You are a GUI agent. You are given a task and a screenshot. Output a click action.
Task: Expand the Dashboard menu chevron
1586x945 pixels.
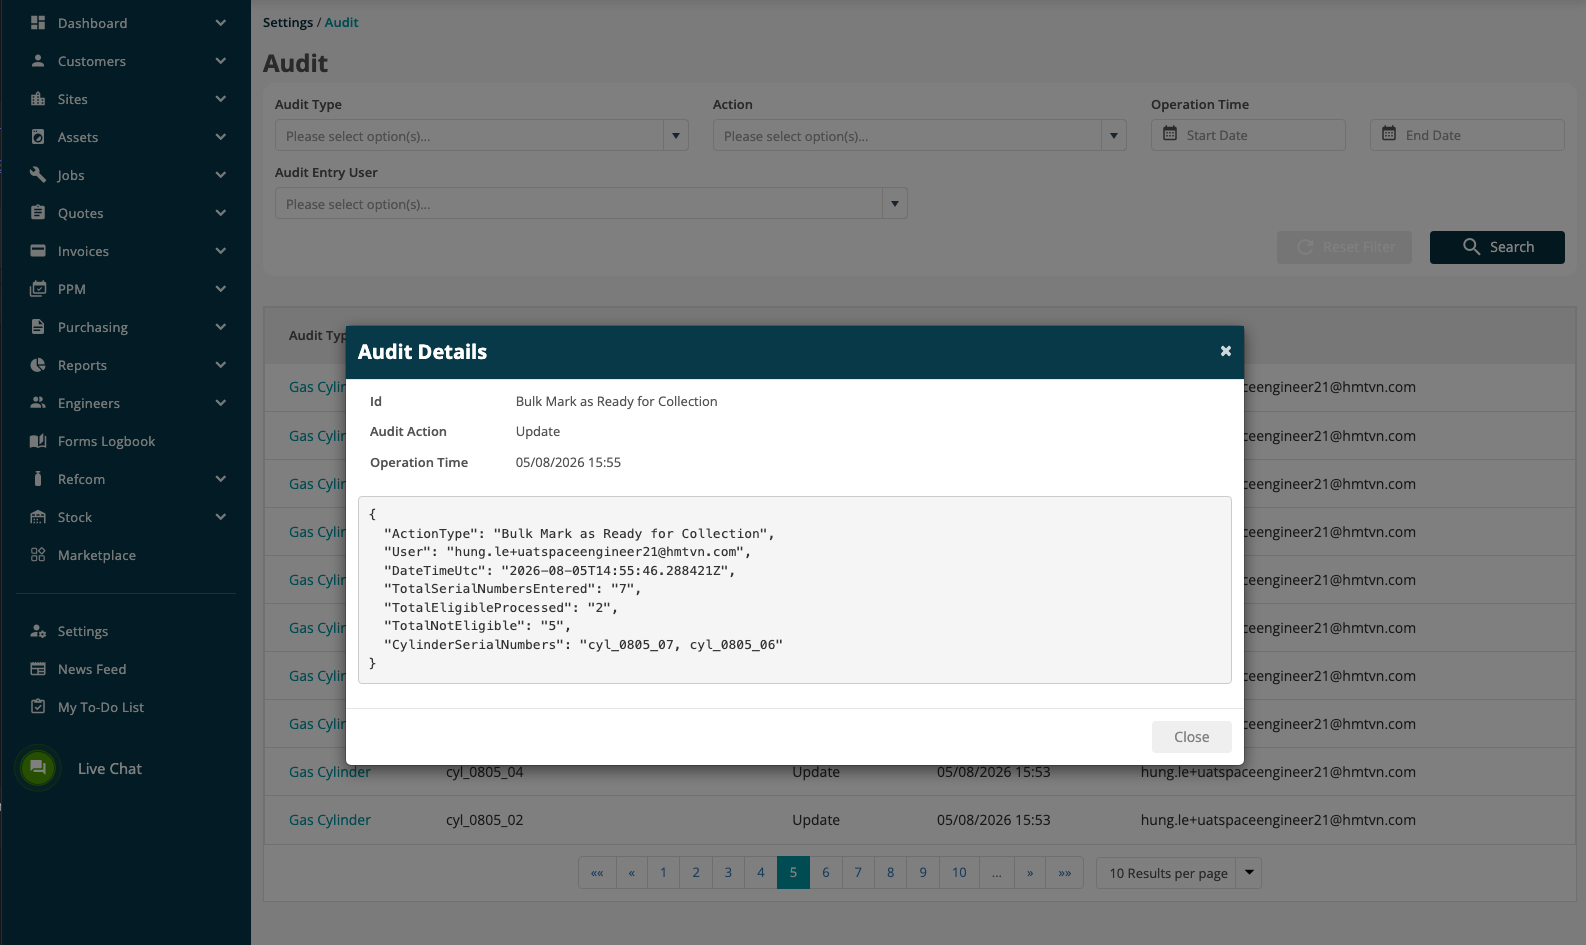pyautogui.click(x=220, y=22)
